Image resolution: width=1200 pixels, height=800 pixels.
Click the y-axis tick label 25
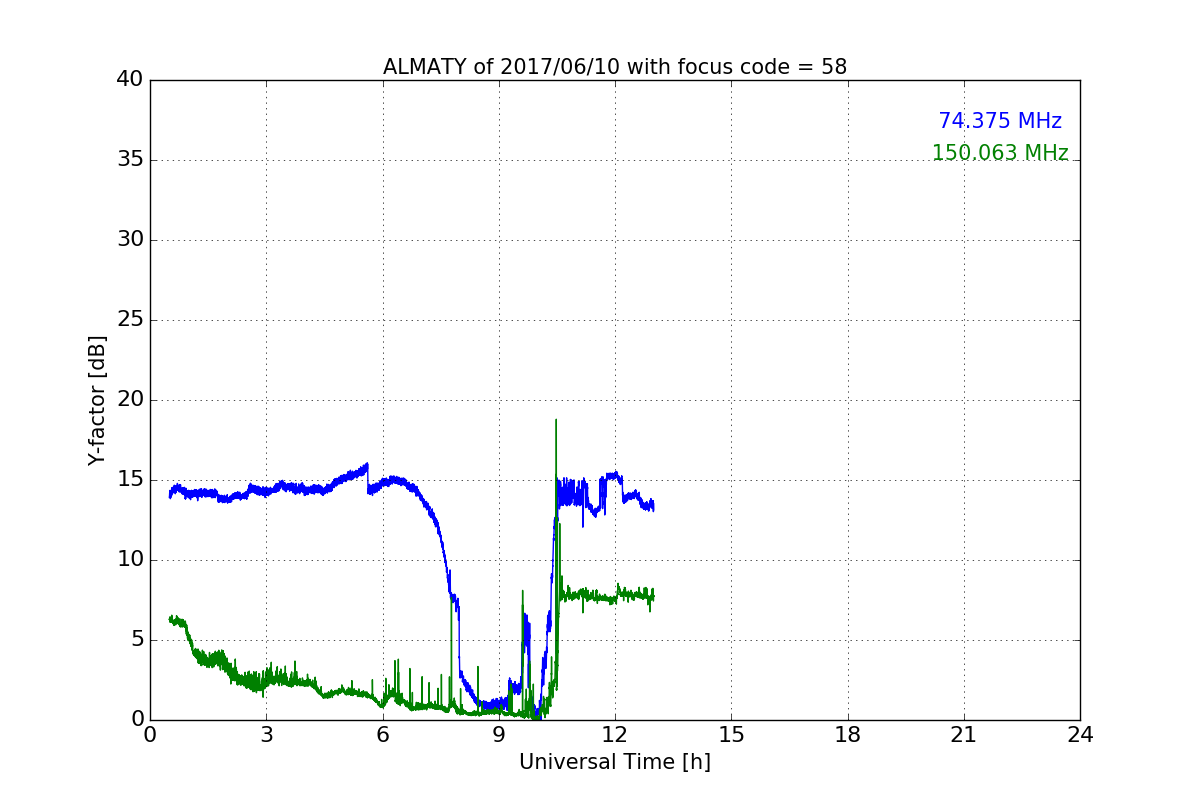(x=129, y=320)
